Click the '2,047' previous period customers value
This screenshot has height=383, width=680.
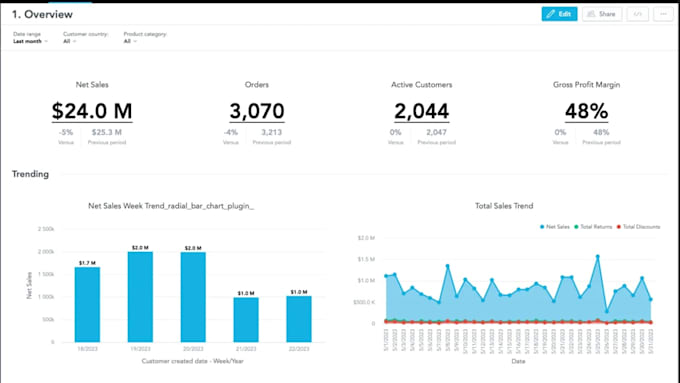(436, 132)
